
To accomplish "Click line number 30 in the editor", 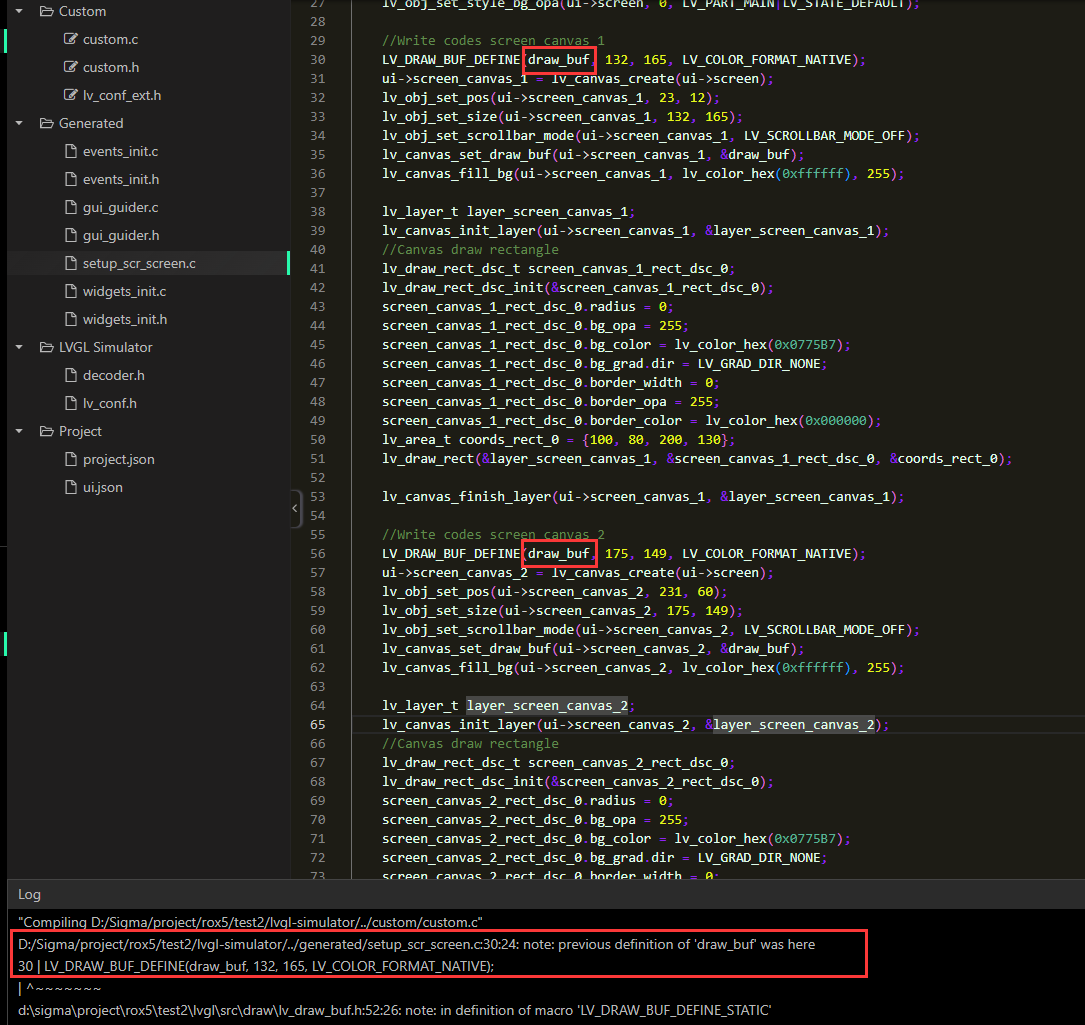I will click(x=317, y=59).
